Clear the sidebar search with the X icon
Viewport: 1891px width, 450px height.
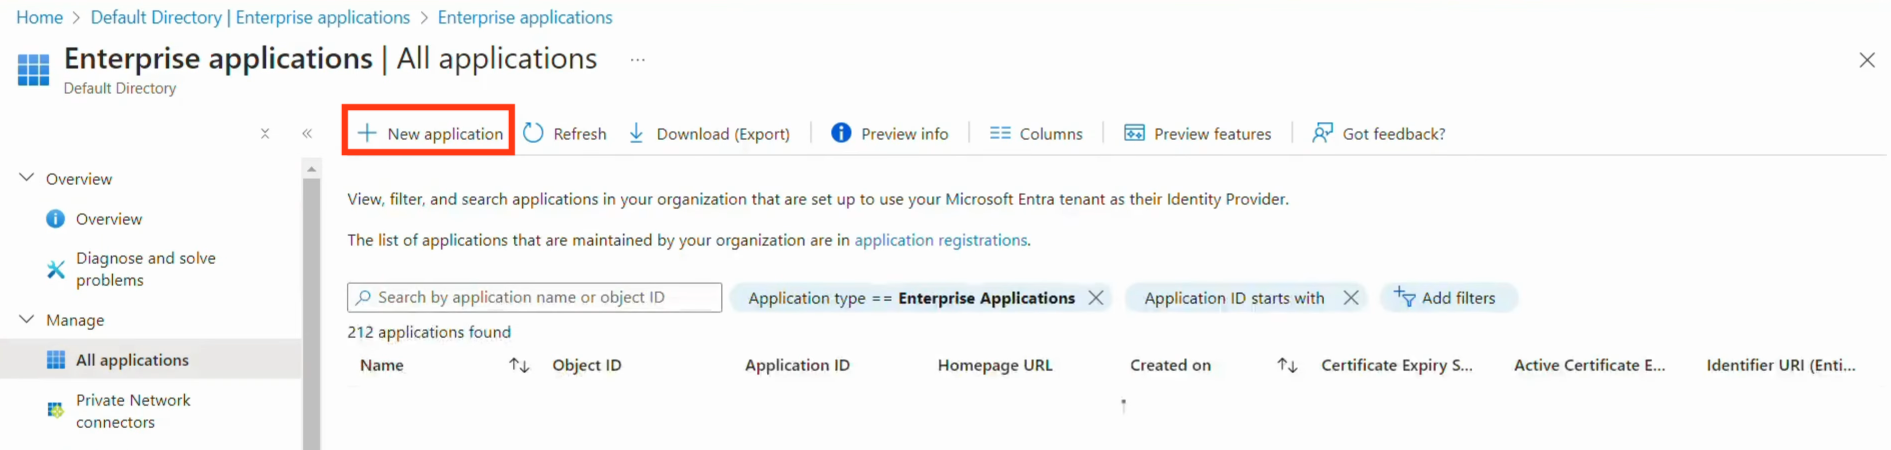click(265, 133)
